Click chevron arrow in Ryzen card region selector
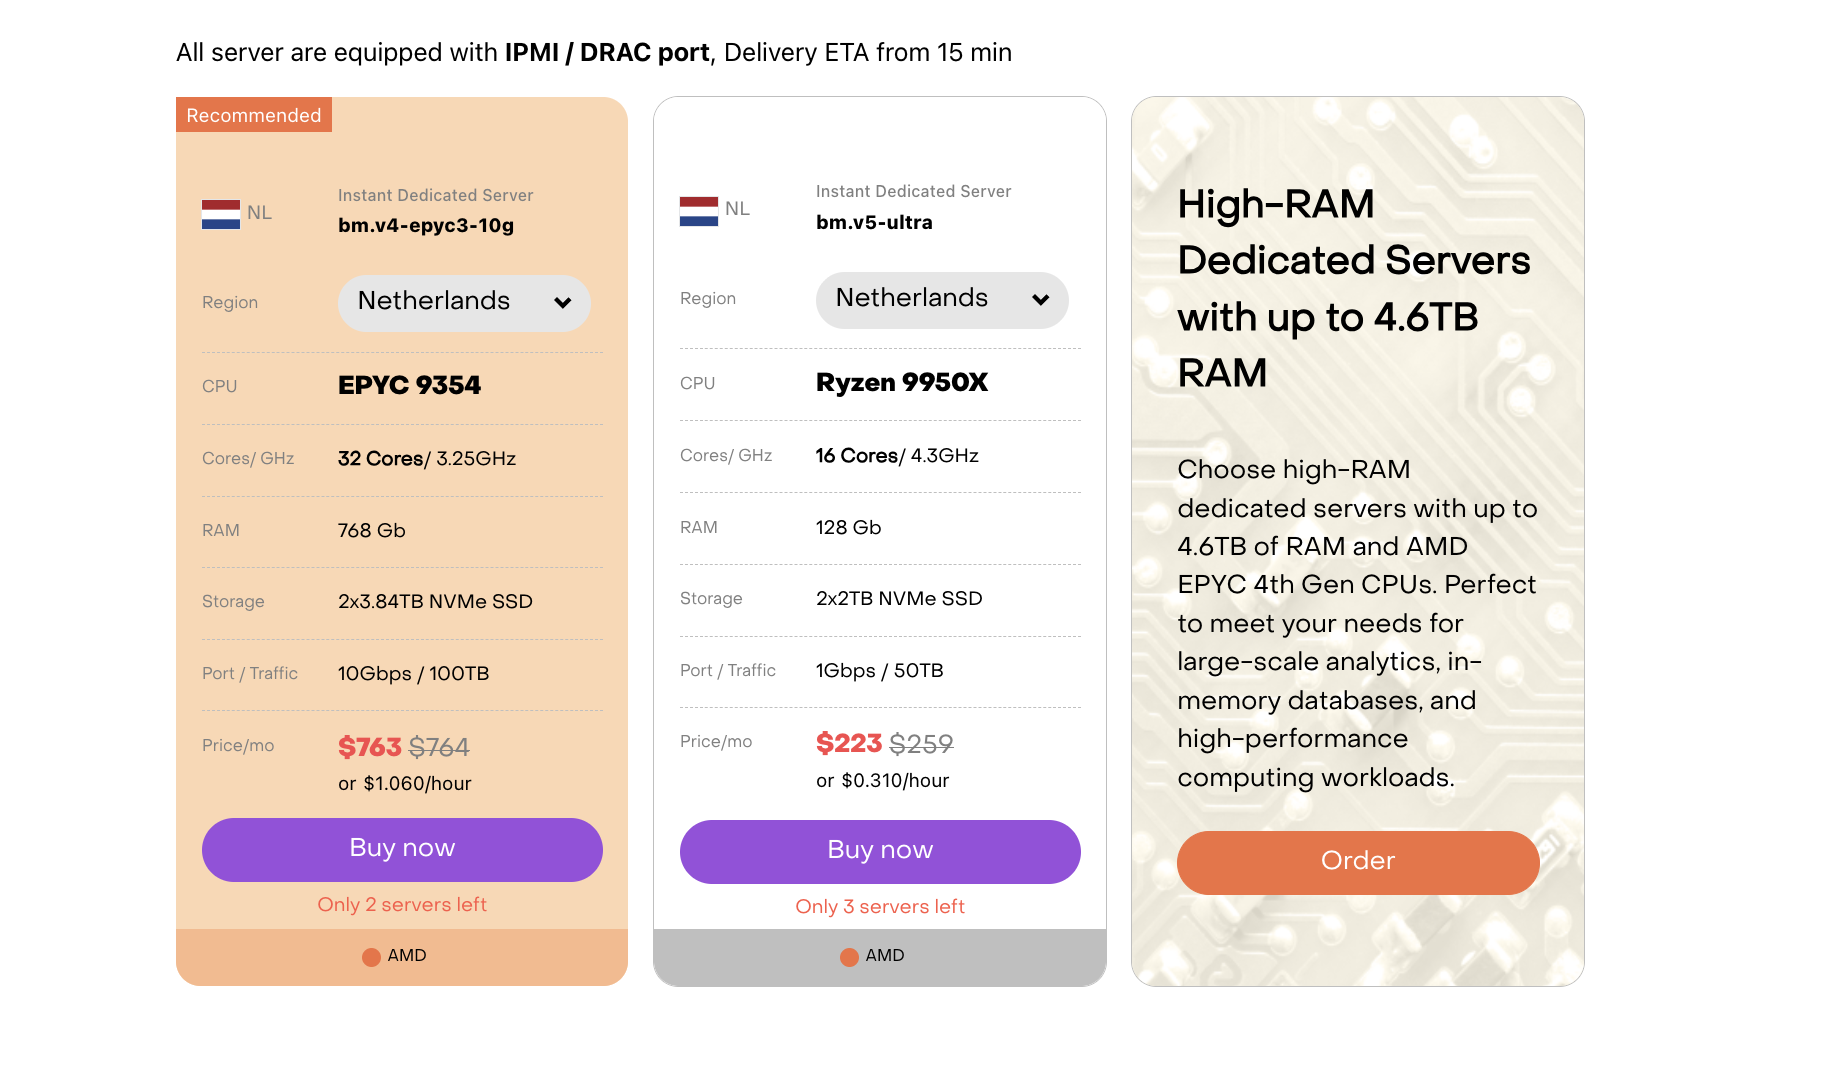The height and width of the screenshot is (1068, 1838). 1041,300
